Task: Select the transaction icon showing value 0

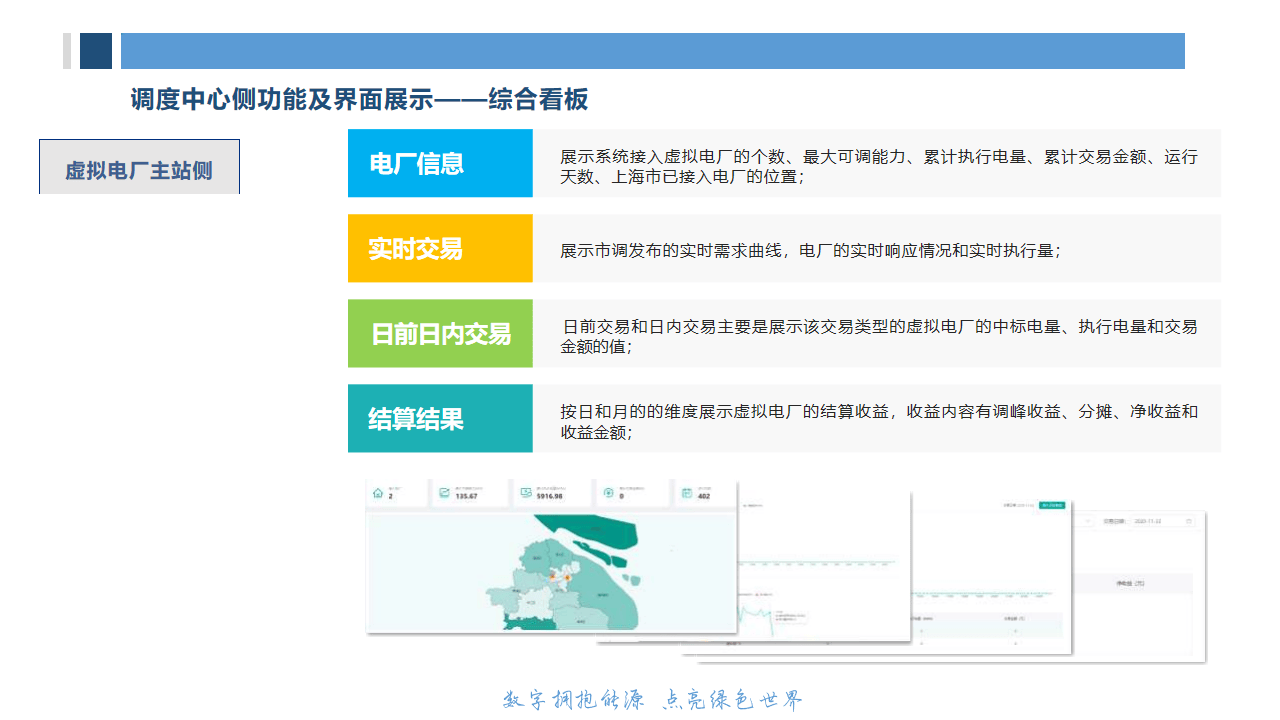Action: coord(608,492)
